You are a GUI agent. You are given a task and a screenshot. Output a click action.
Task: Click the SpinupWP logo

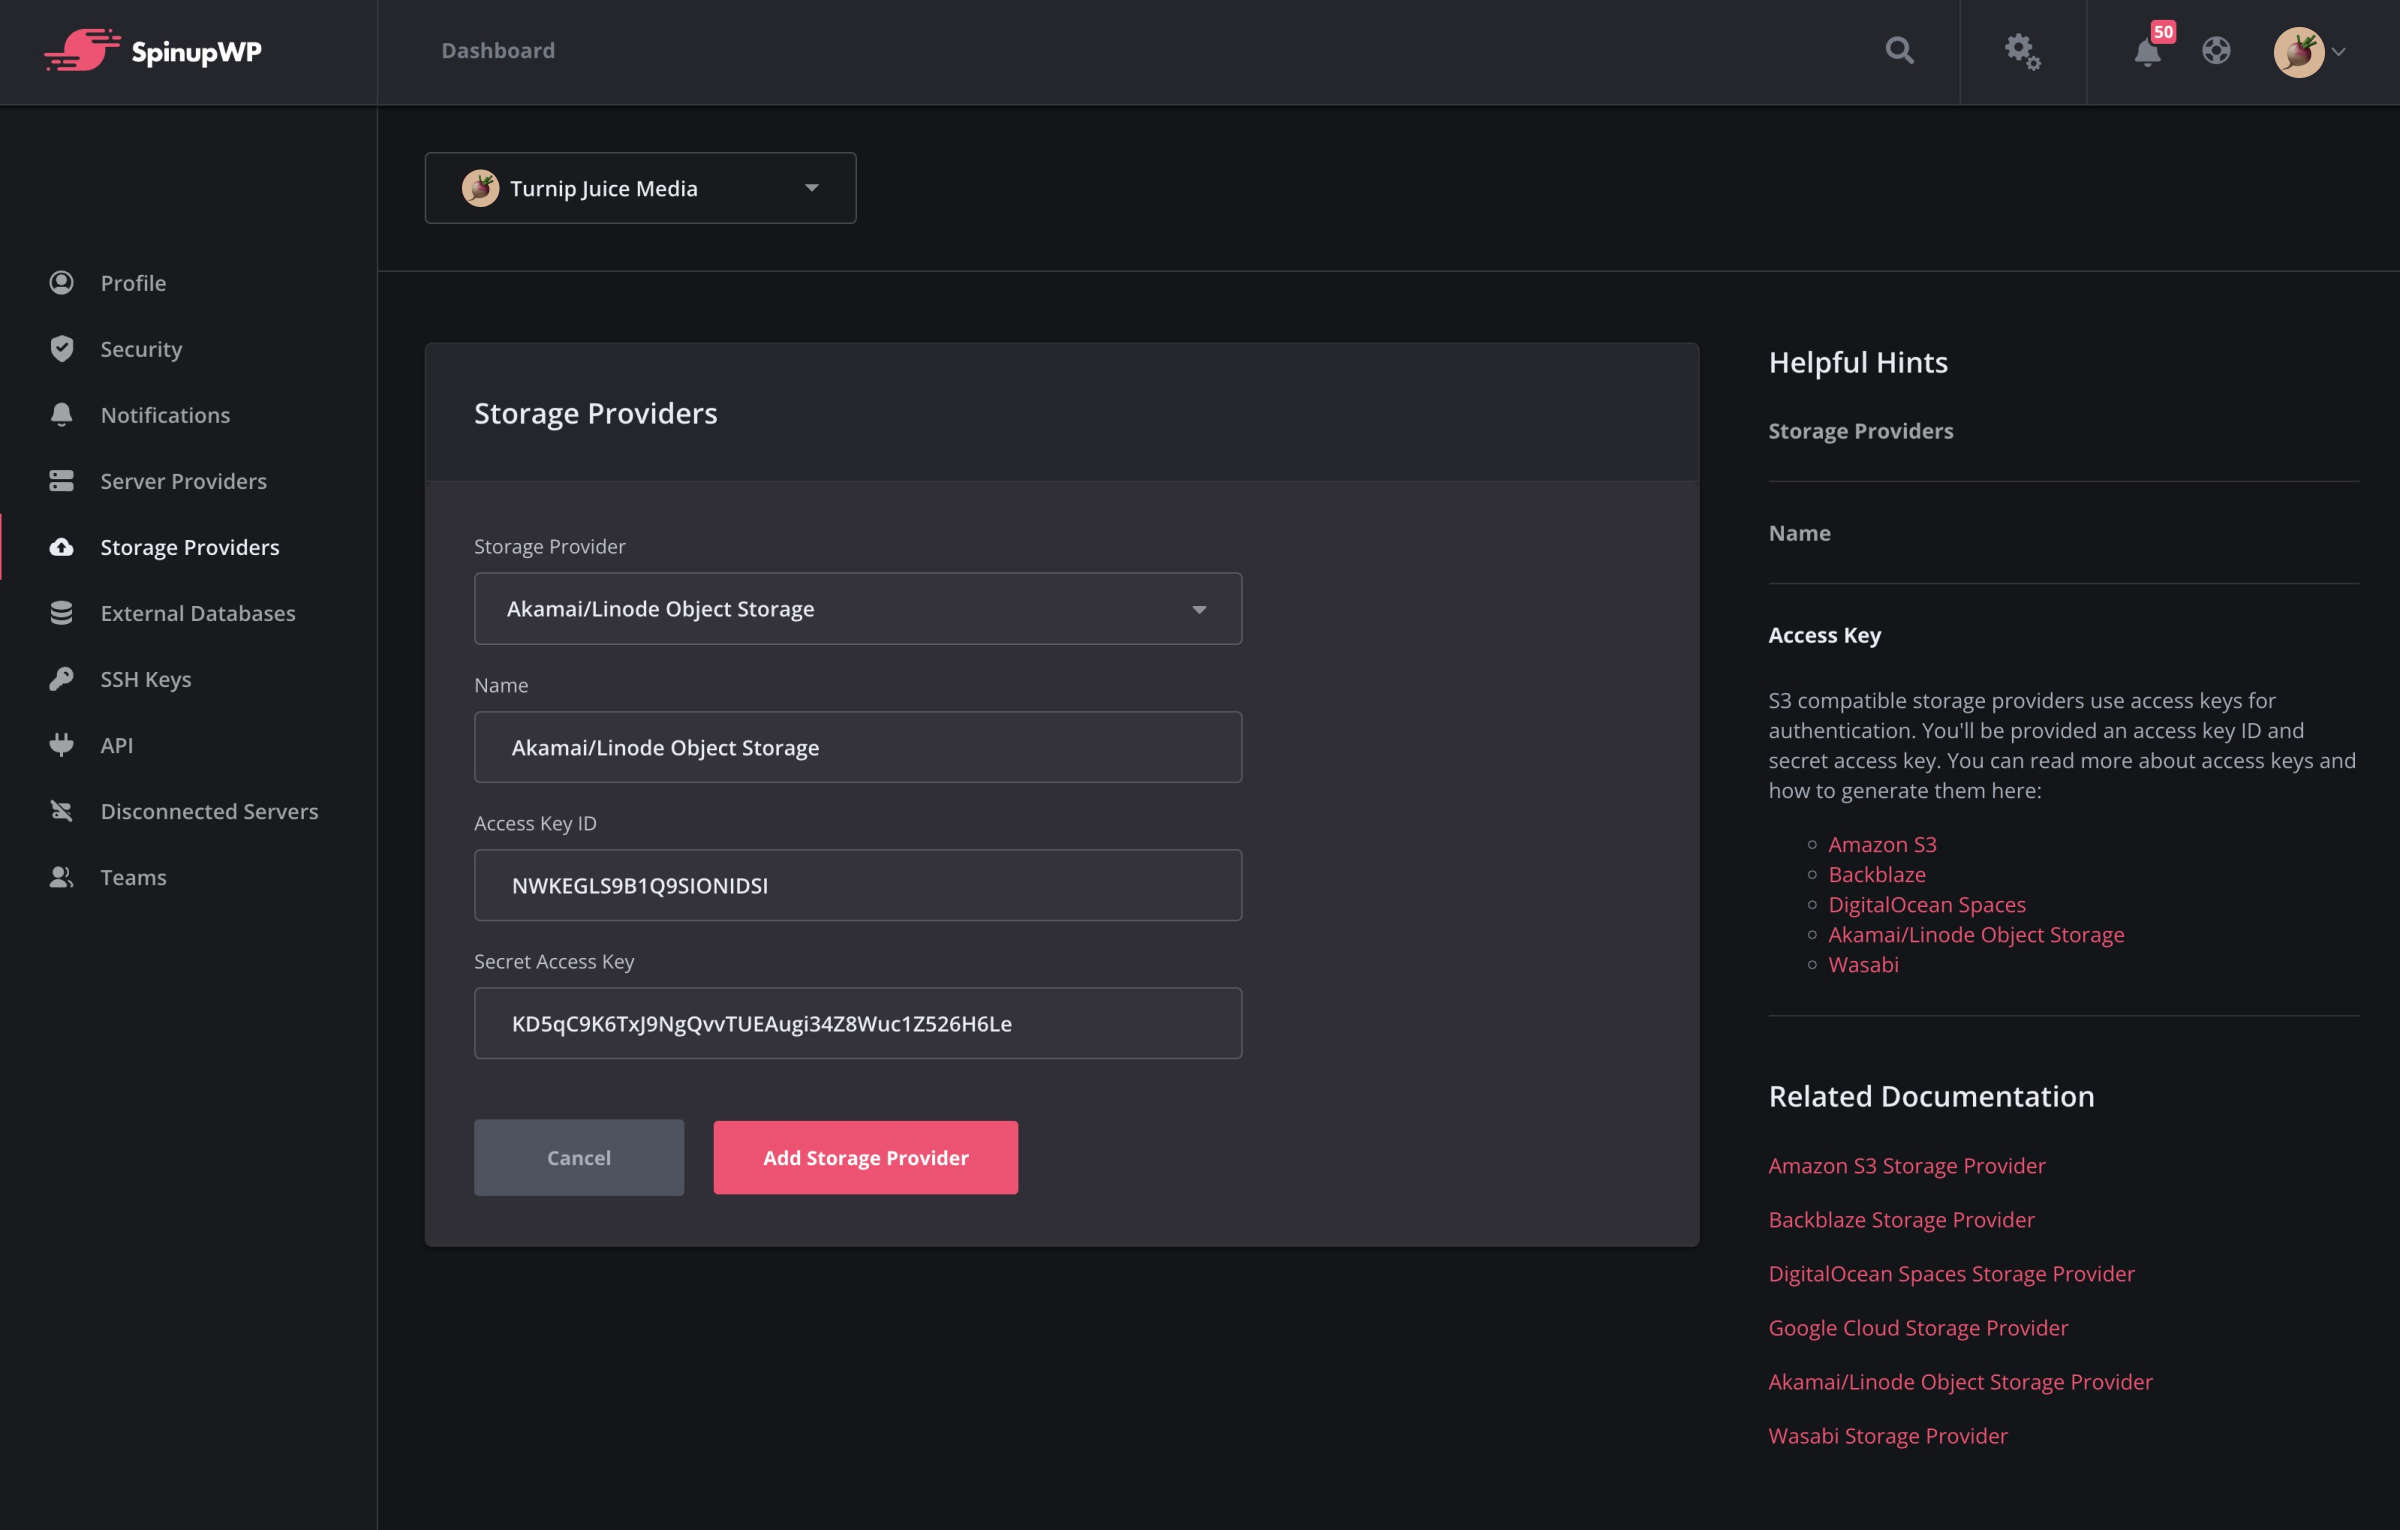coord(153,51)
